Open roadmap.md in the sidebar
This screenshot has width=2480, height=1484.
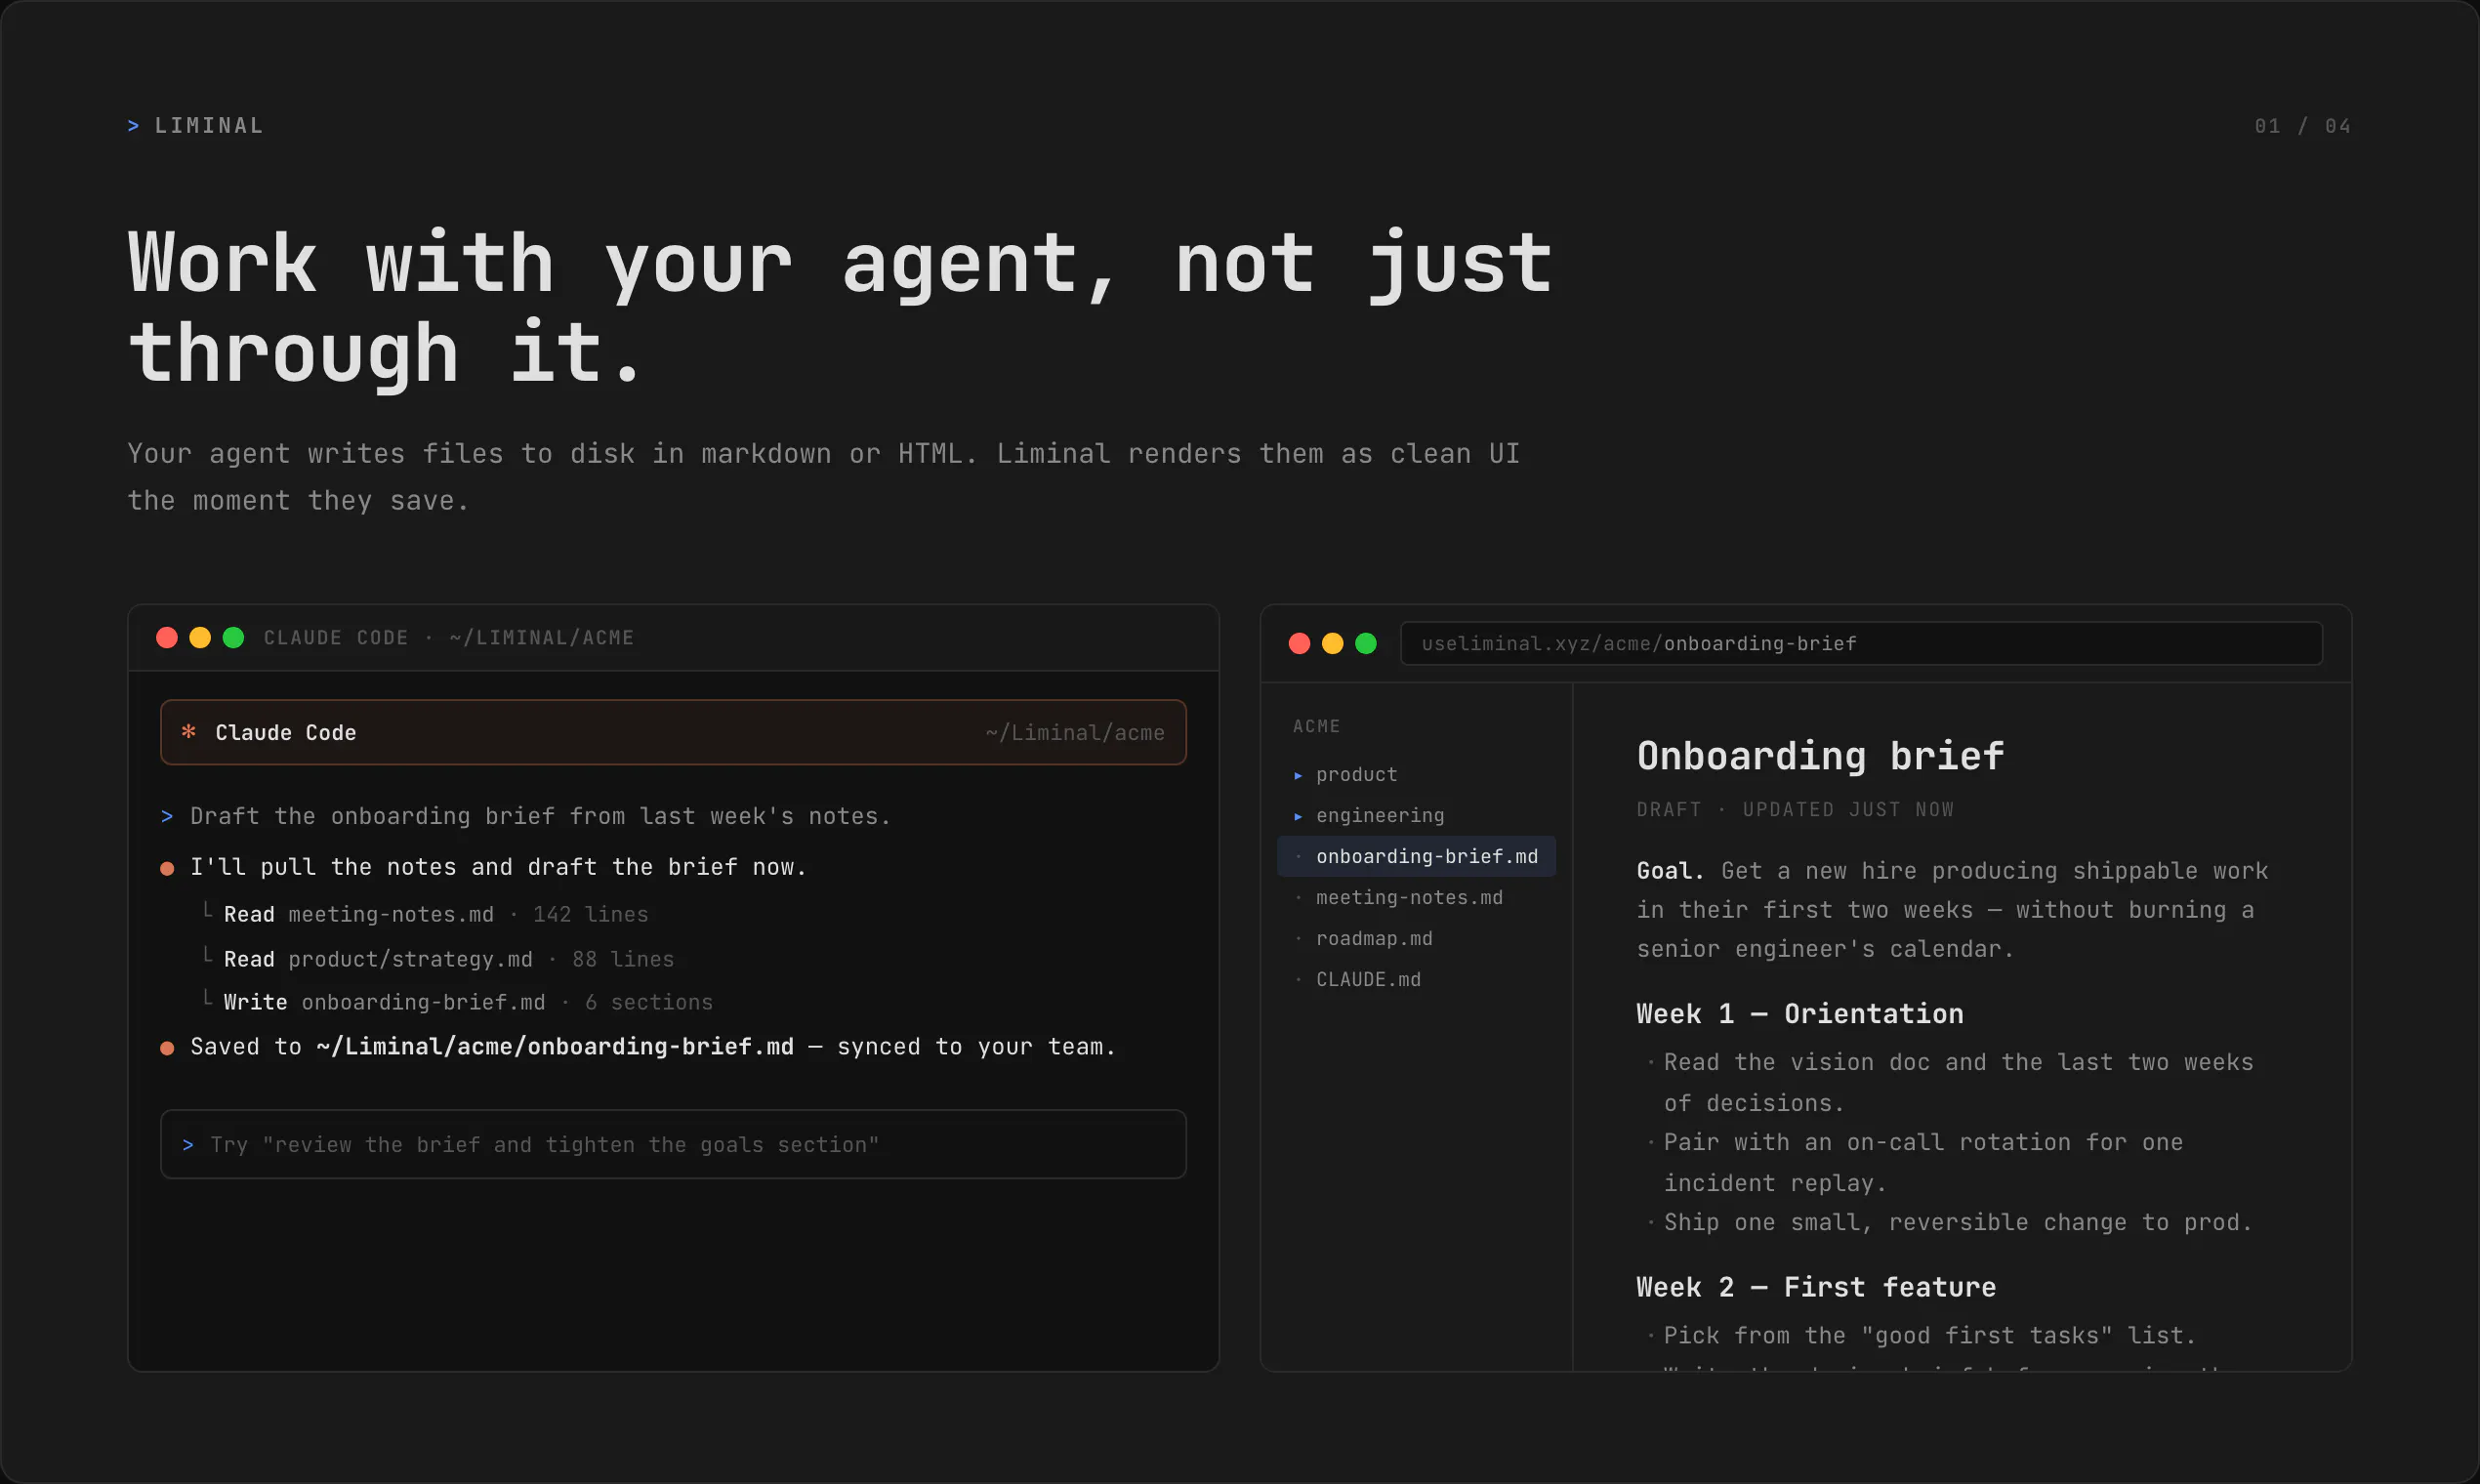tap(1416, 938)
